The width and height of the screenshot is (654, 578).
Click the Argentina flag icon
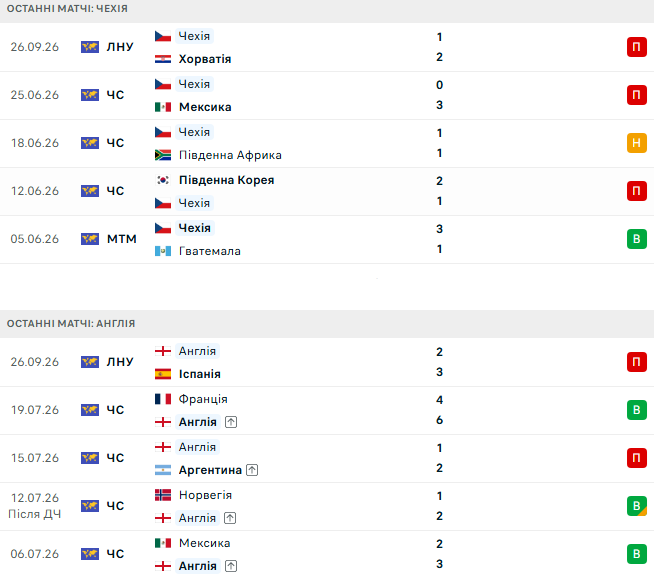point(163,470)
